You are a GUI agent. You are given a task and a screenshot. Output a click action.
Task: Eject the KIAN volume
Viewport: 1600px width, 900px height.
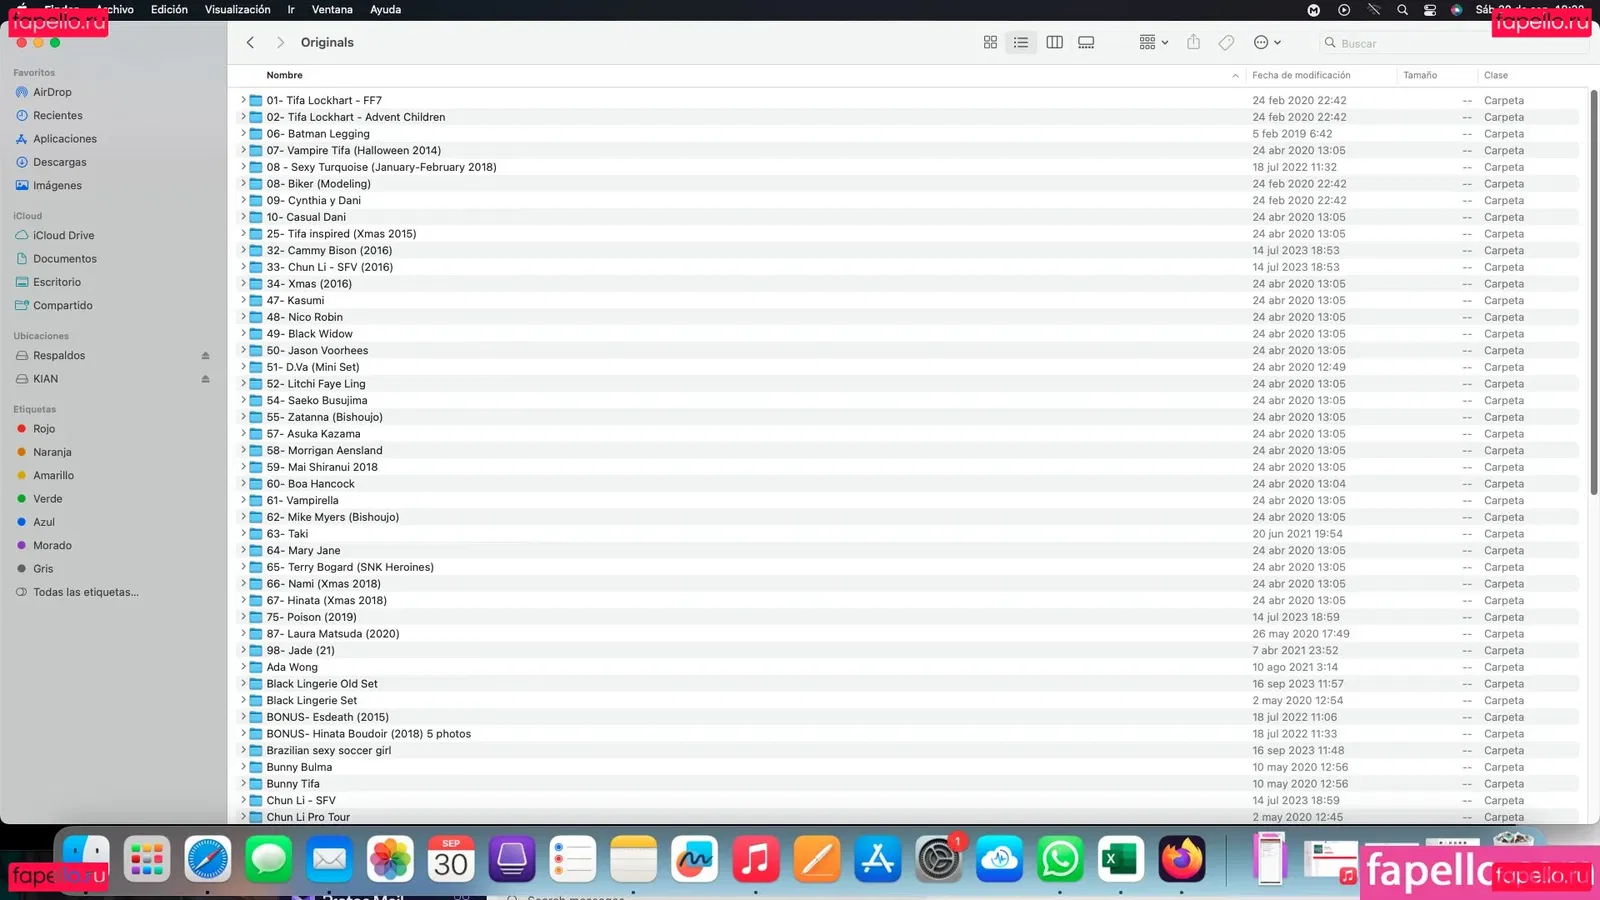tap(205, 379)
